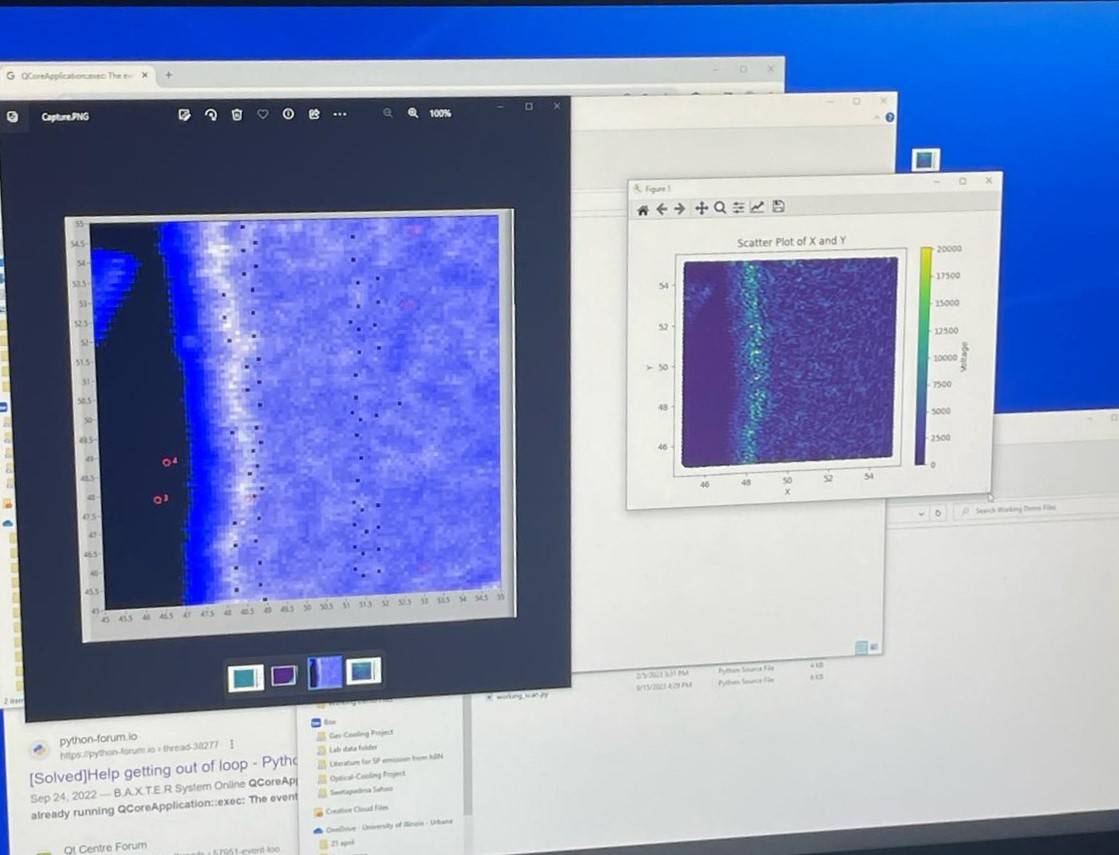
Task: Rotate Capture.PNG using the rotate icon
Action: pyautogui.click(x=211, y=114)
